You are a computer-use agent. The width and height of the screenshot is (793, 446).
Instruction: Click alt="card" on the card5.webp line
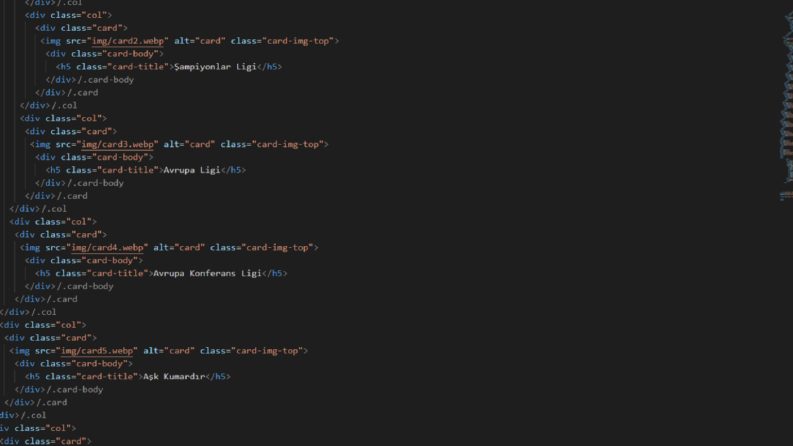point(169,350)
